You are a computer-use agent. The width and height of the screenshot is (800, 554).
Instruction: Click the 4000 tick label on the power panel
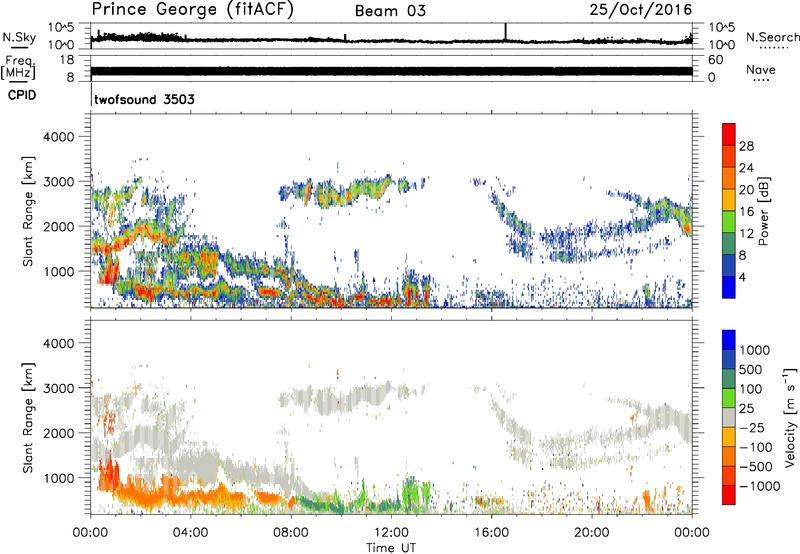pyautogui.click(x=58, y=137)
